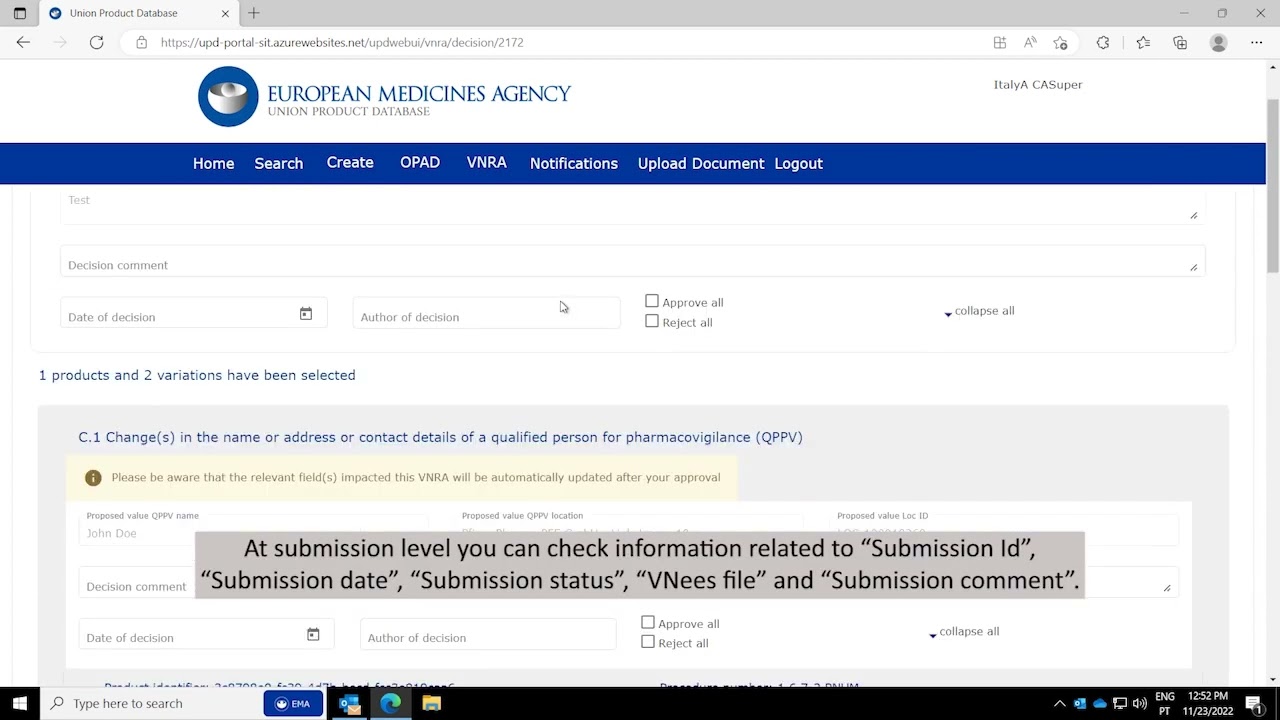Click in the C.1 section's Author of decision field
Screen dimensions: 1280x720
coord(488,635)
